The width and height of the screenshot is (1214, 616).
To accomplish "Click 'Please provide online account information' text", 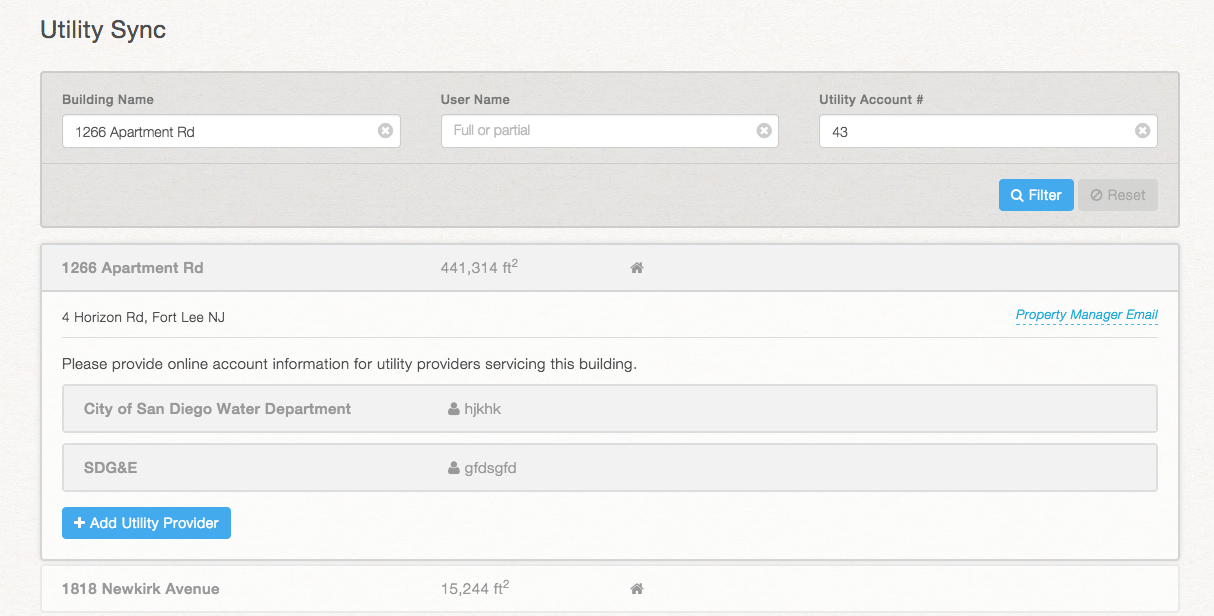I will 349,364.
